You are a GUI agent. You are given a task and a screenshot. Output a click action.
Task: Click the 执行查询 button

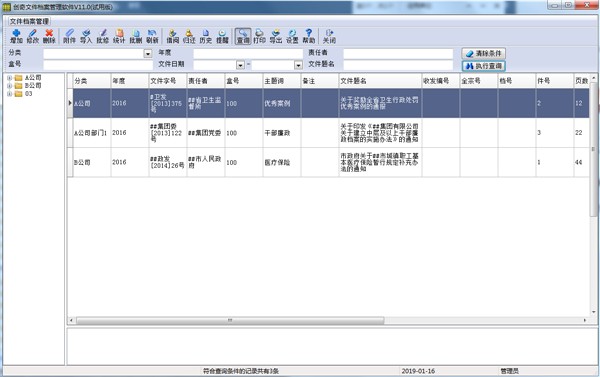[484, 66]
